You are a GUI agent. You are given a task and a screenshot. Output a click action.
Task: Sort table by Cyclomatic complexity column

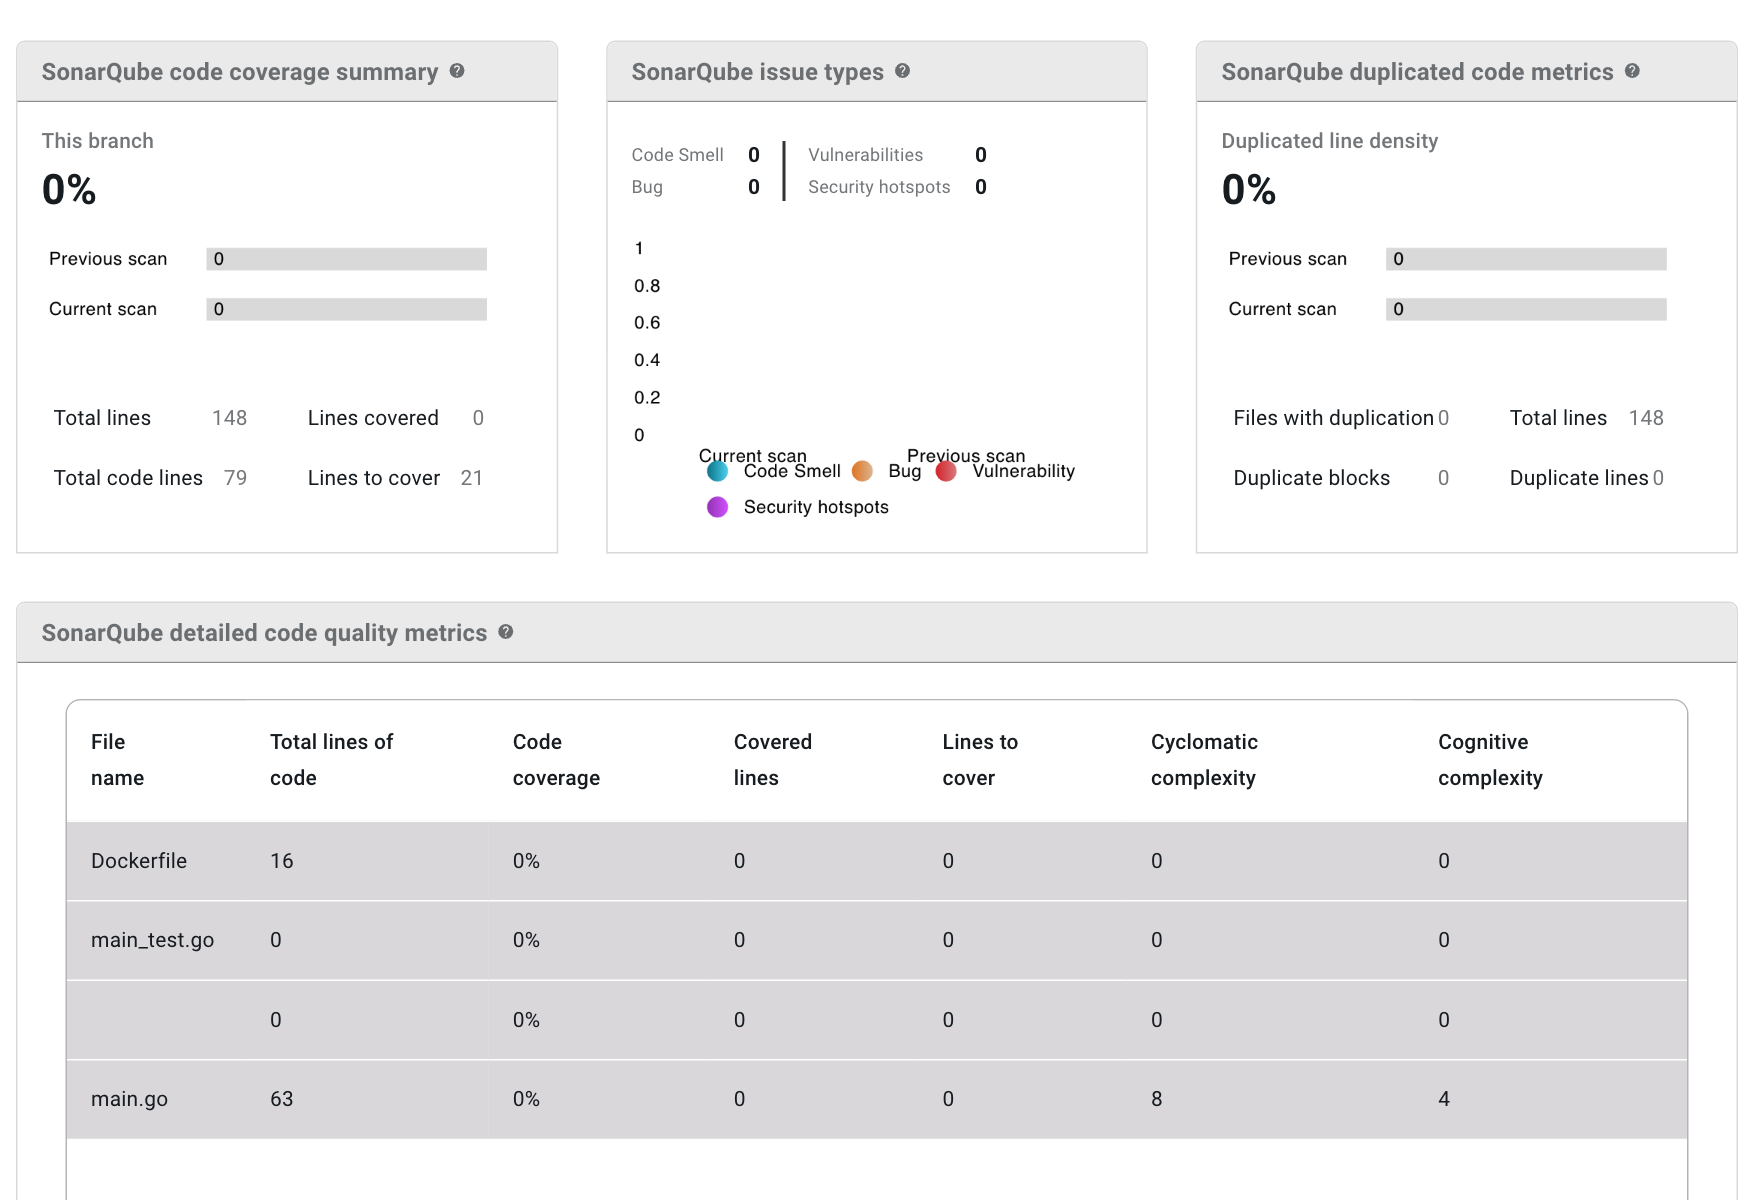pyautogui.click(x=1204, y=760)
